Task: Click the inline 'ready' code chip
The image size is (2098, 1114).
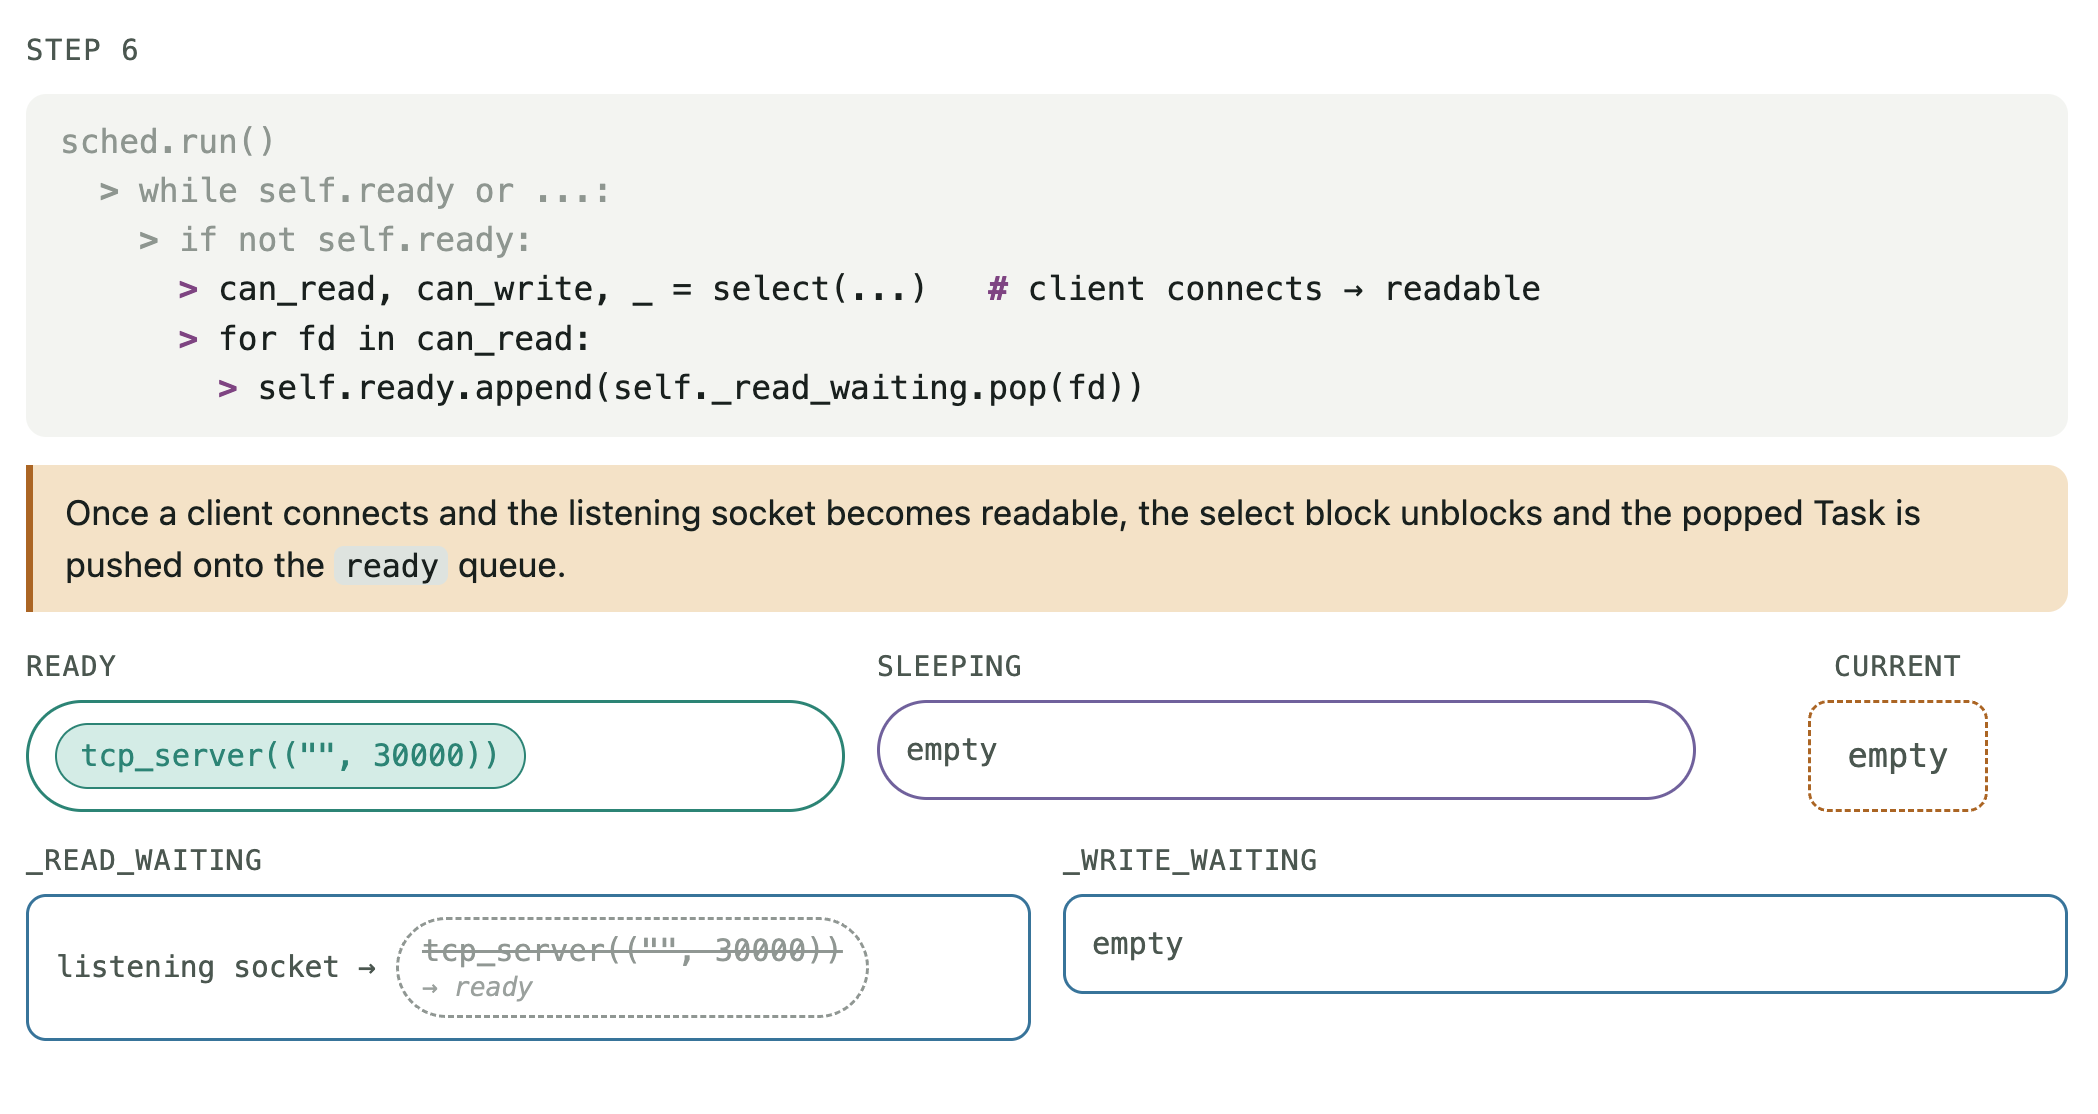Action: (x=391, y=566)
